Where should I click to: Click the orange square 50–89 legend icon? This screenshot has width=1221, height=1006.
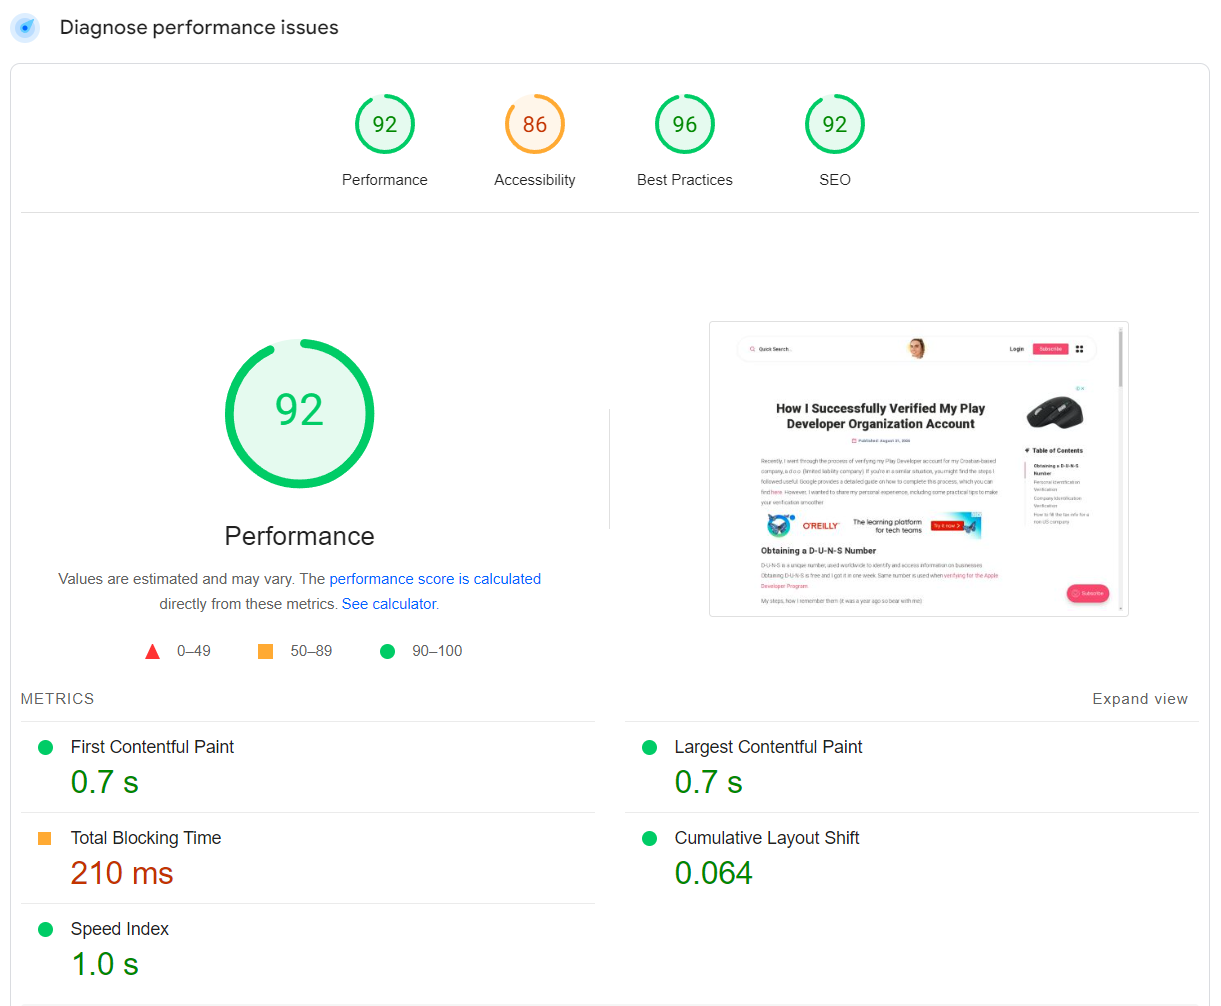[266, 652]
